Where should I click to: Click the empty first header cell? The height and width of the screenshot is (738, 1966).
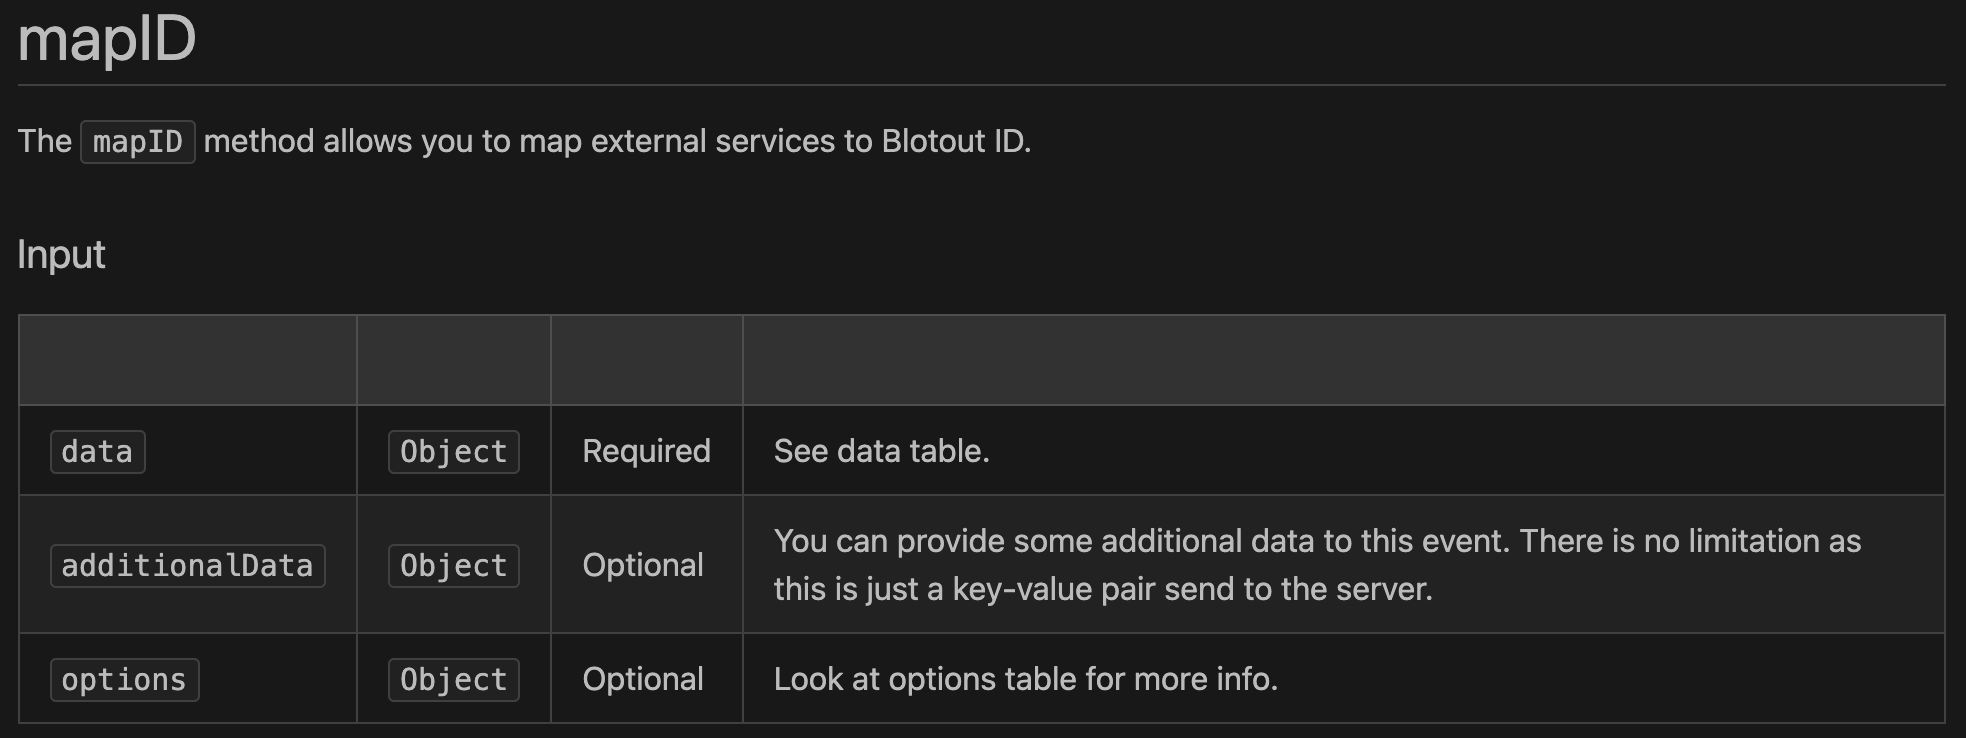(188, 360)
